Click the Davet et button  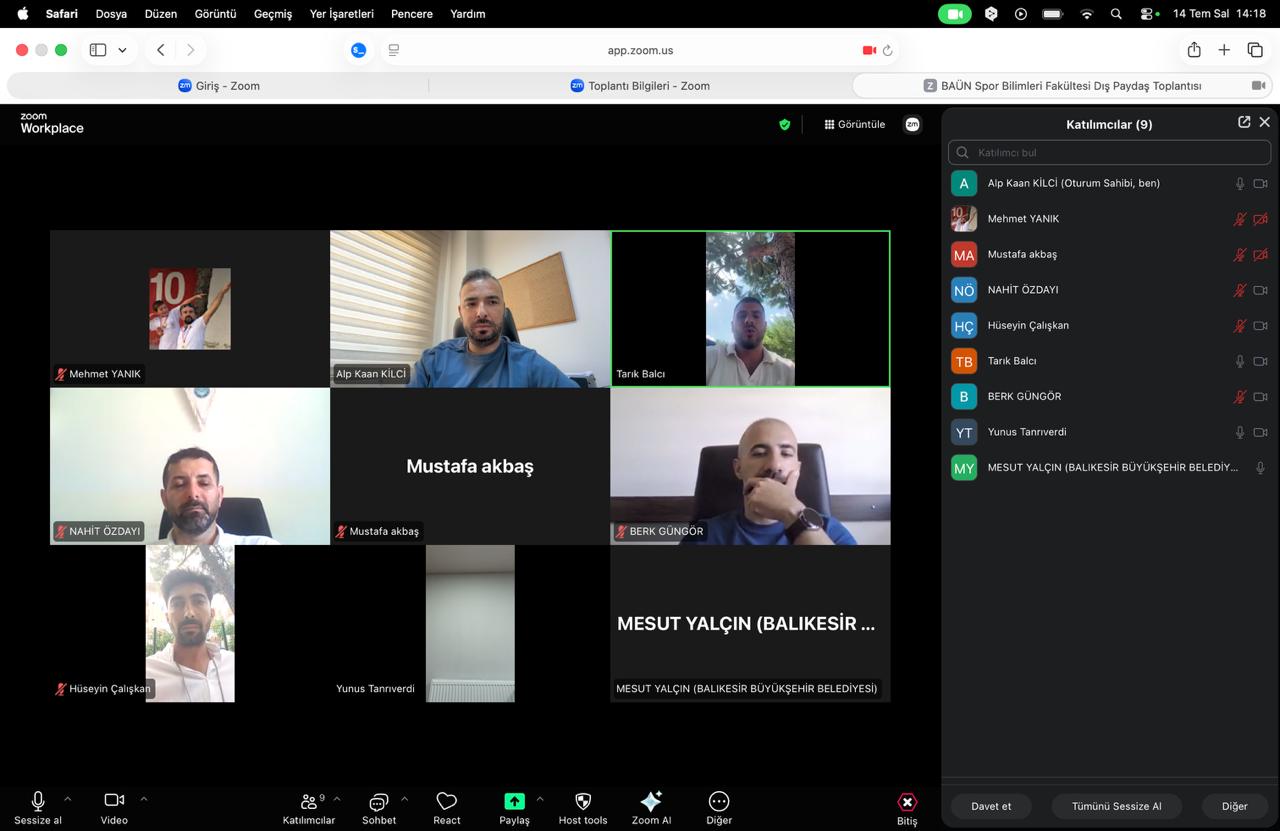click(991, 806)
